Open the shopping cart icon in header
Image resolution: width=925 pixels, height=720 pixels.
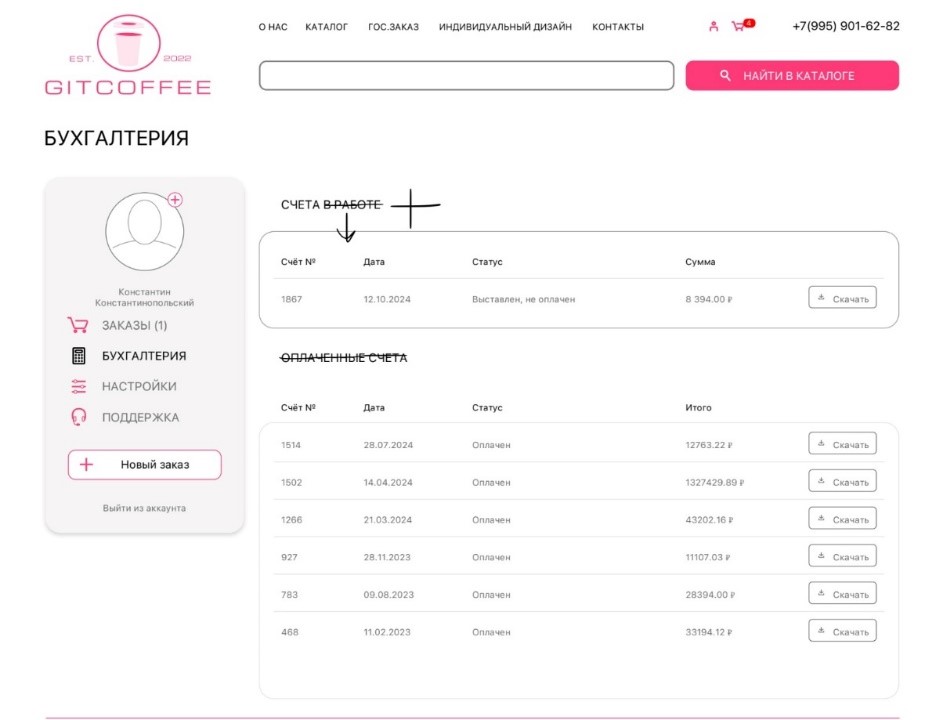pyautogui.click(x=738, y=26)
